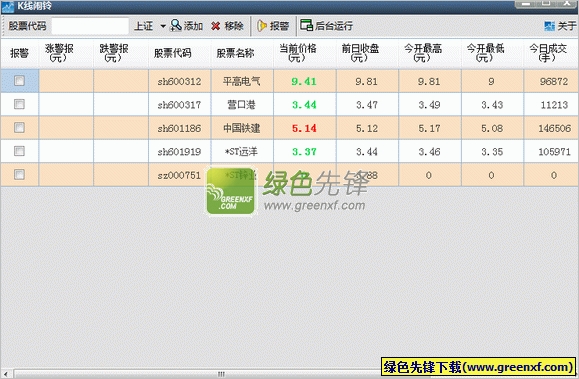This screenshot has width=579, height=379.
Task: Tick the alarm checkbox for sh600317
Action: point(19,104)
